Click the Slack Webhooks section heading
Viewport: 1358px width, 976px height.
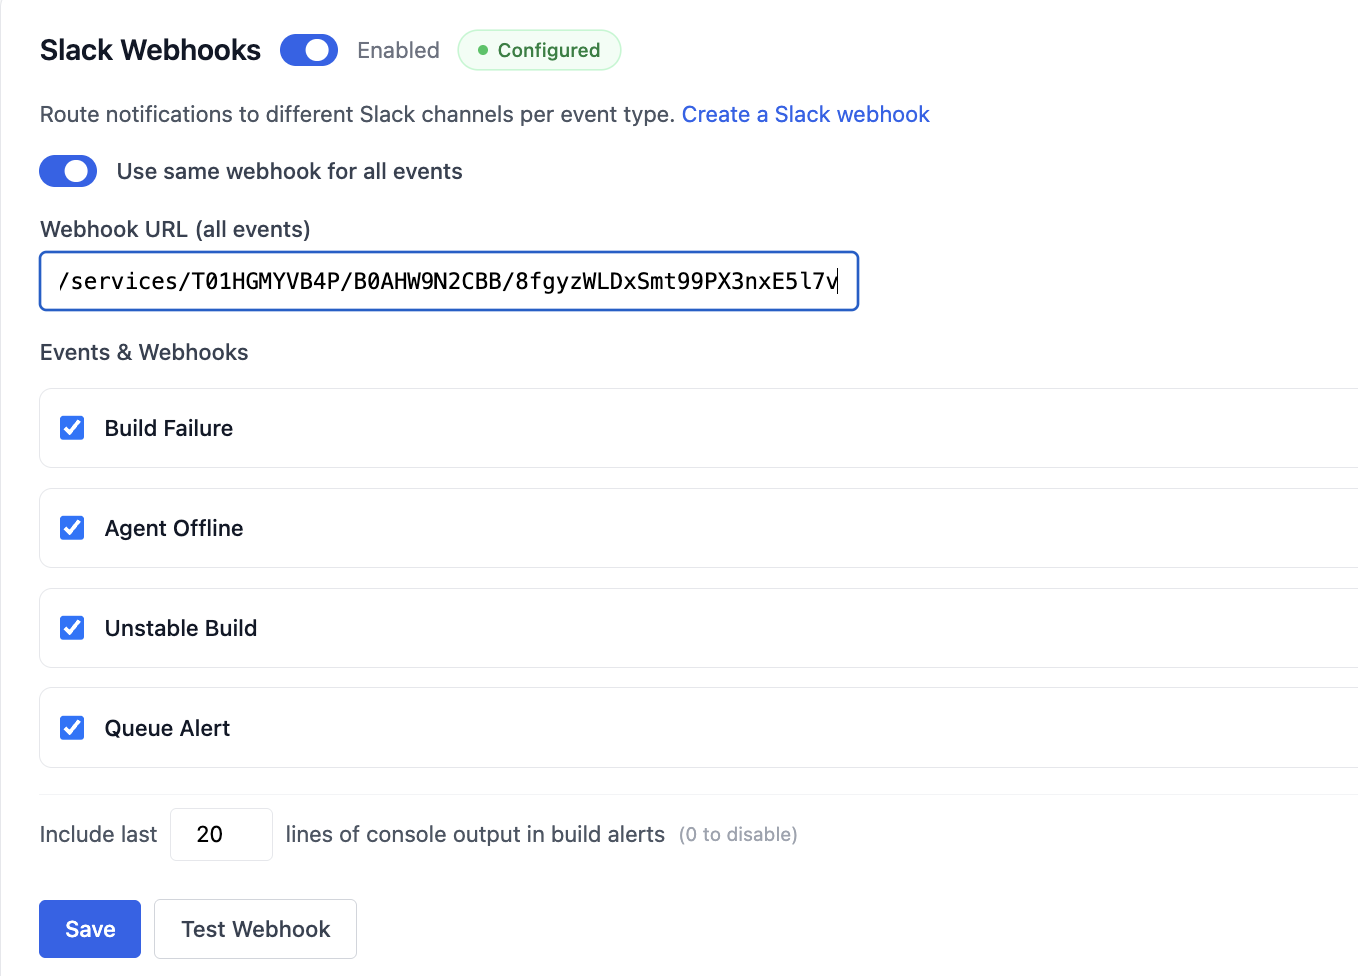[x=150, y=50]
